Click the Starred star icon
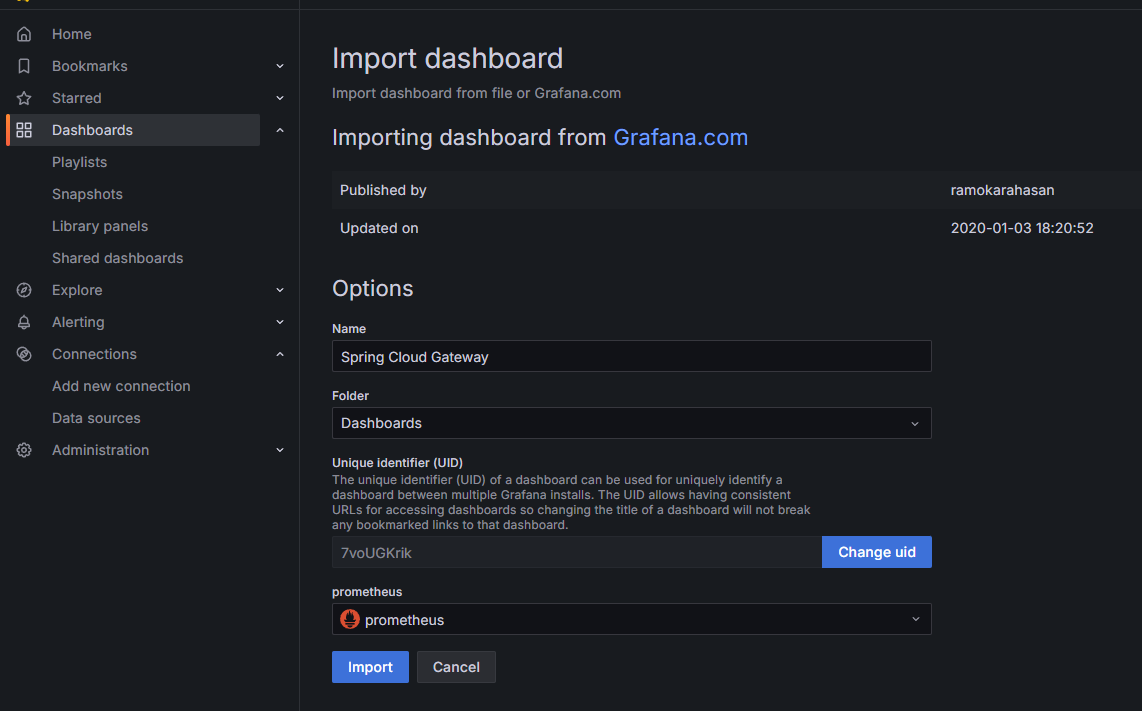The width and height of the screenshot is (1142, 711). pos(24,98)
